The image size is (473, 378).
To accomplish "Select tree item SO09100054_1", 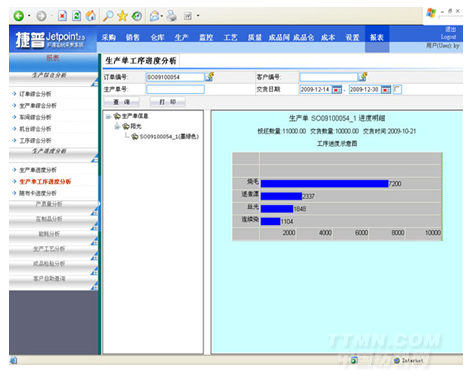I will pos(169,137).
